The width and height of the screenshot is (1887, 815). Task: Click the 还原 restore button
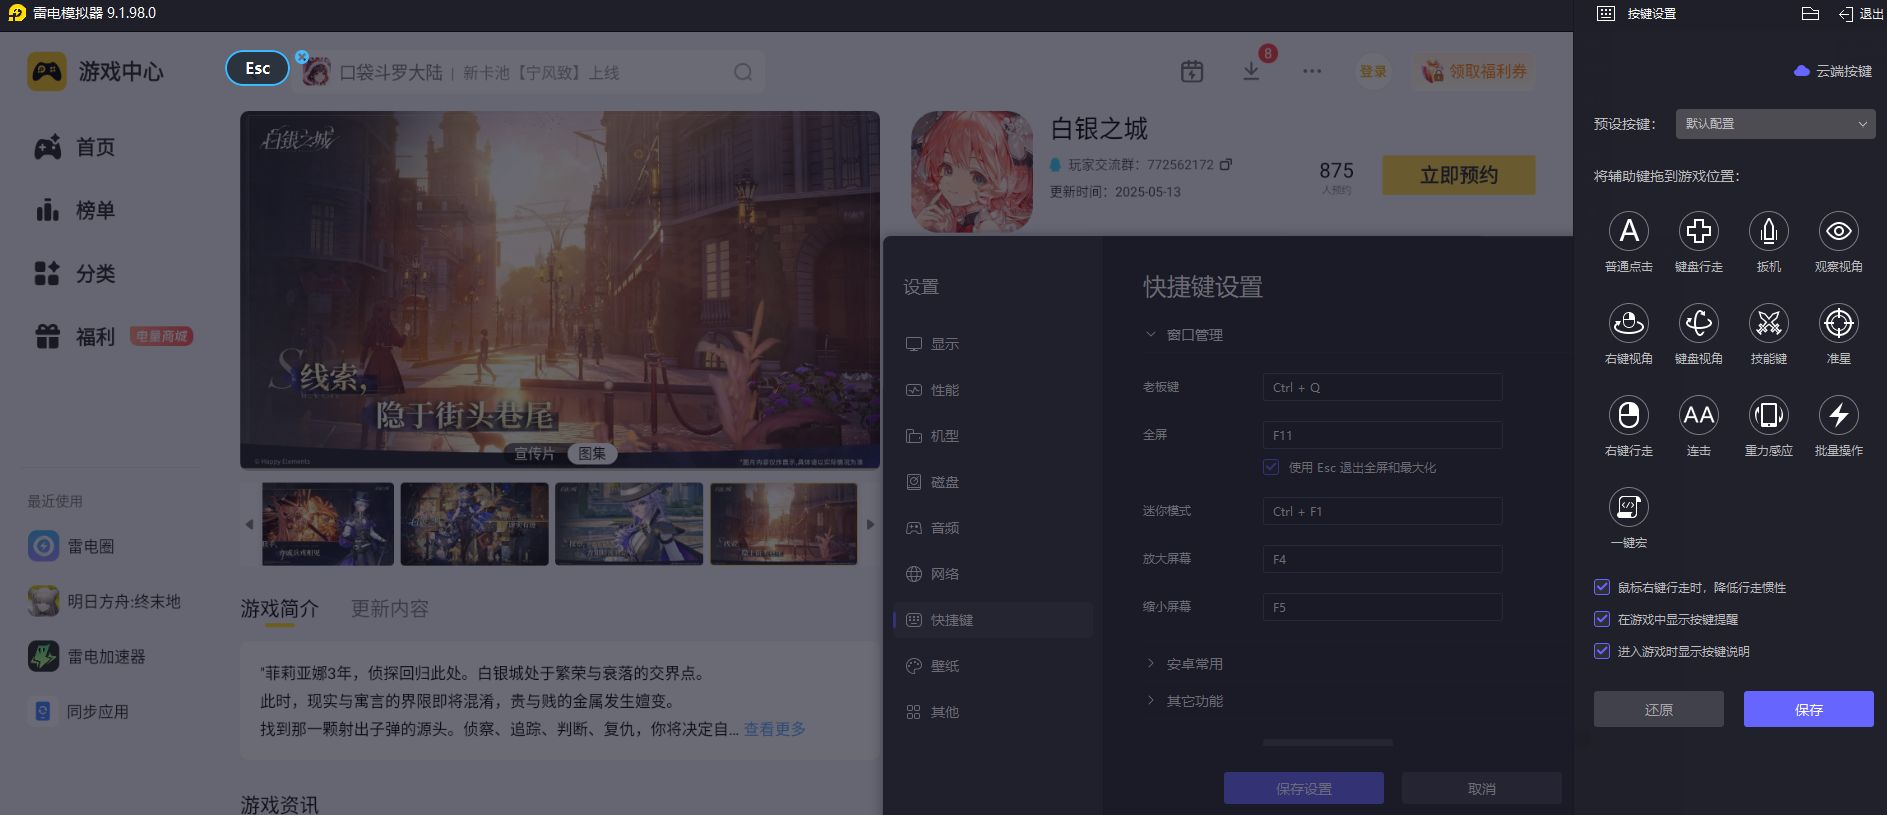point(1659,709)
